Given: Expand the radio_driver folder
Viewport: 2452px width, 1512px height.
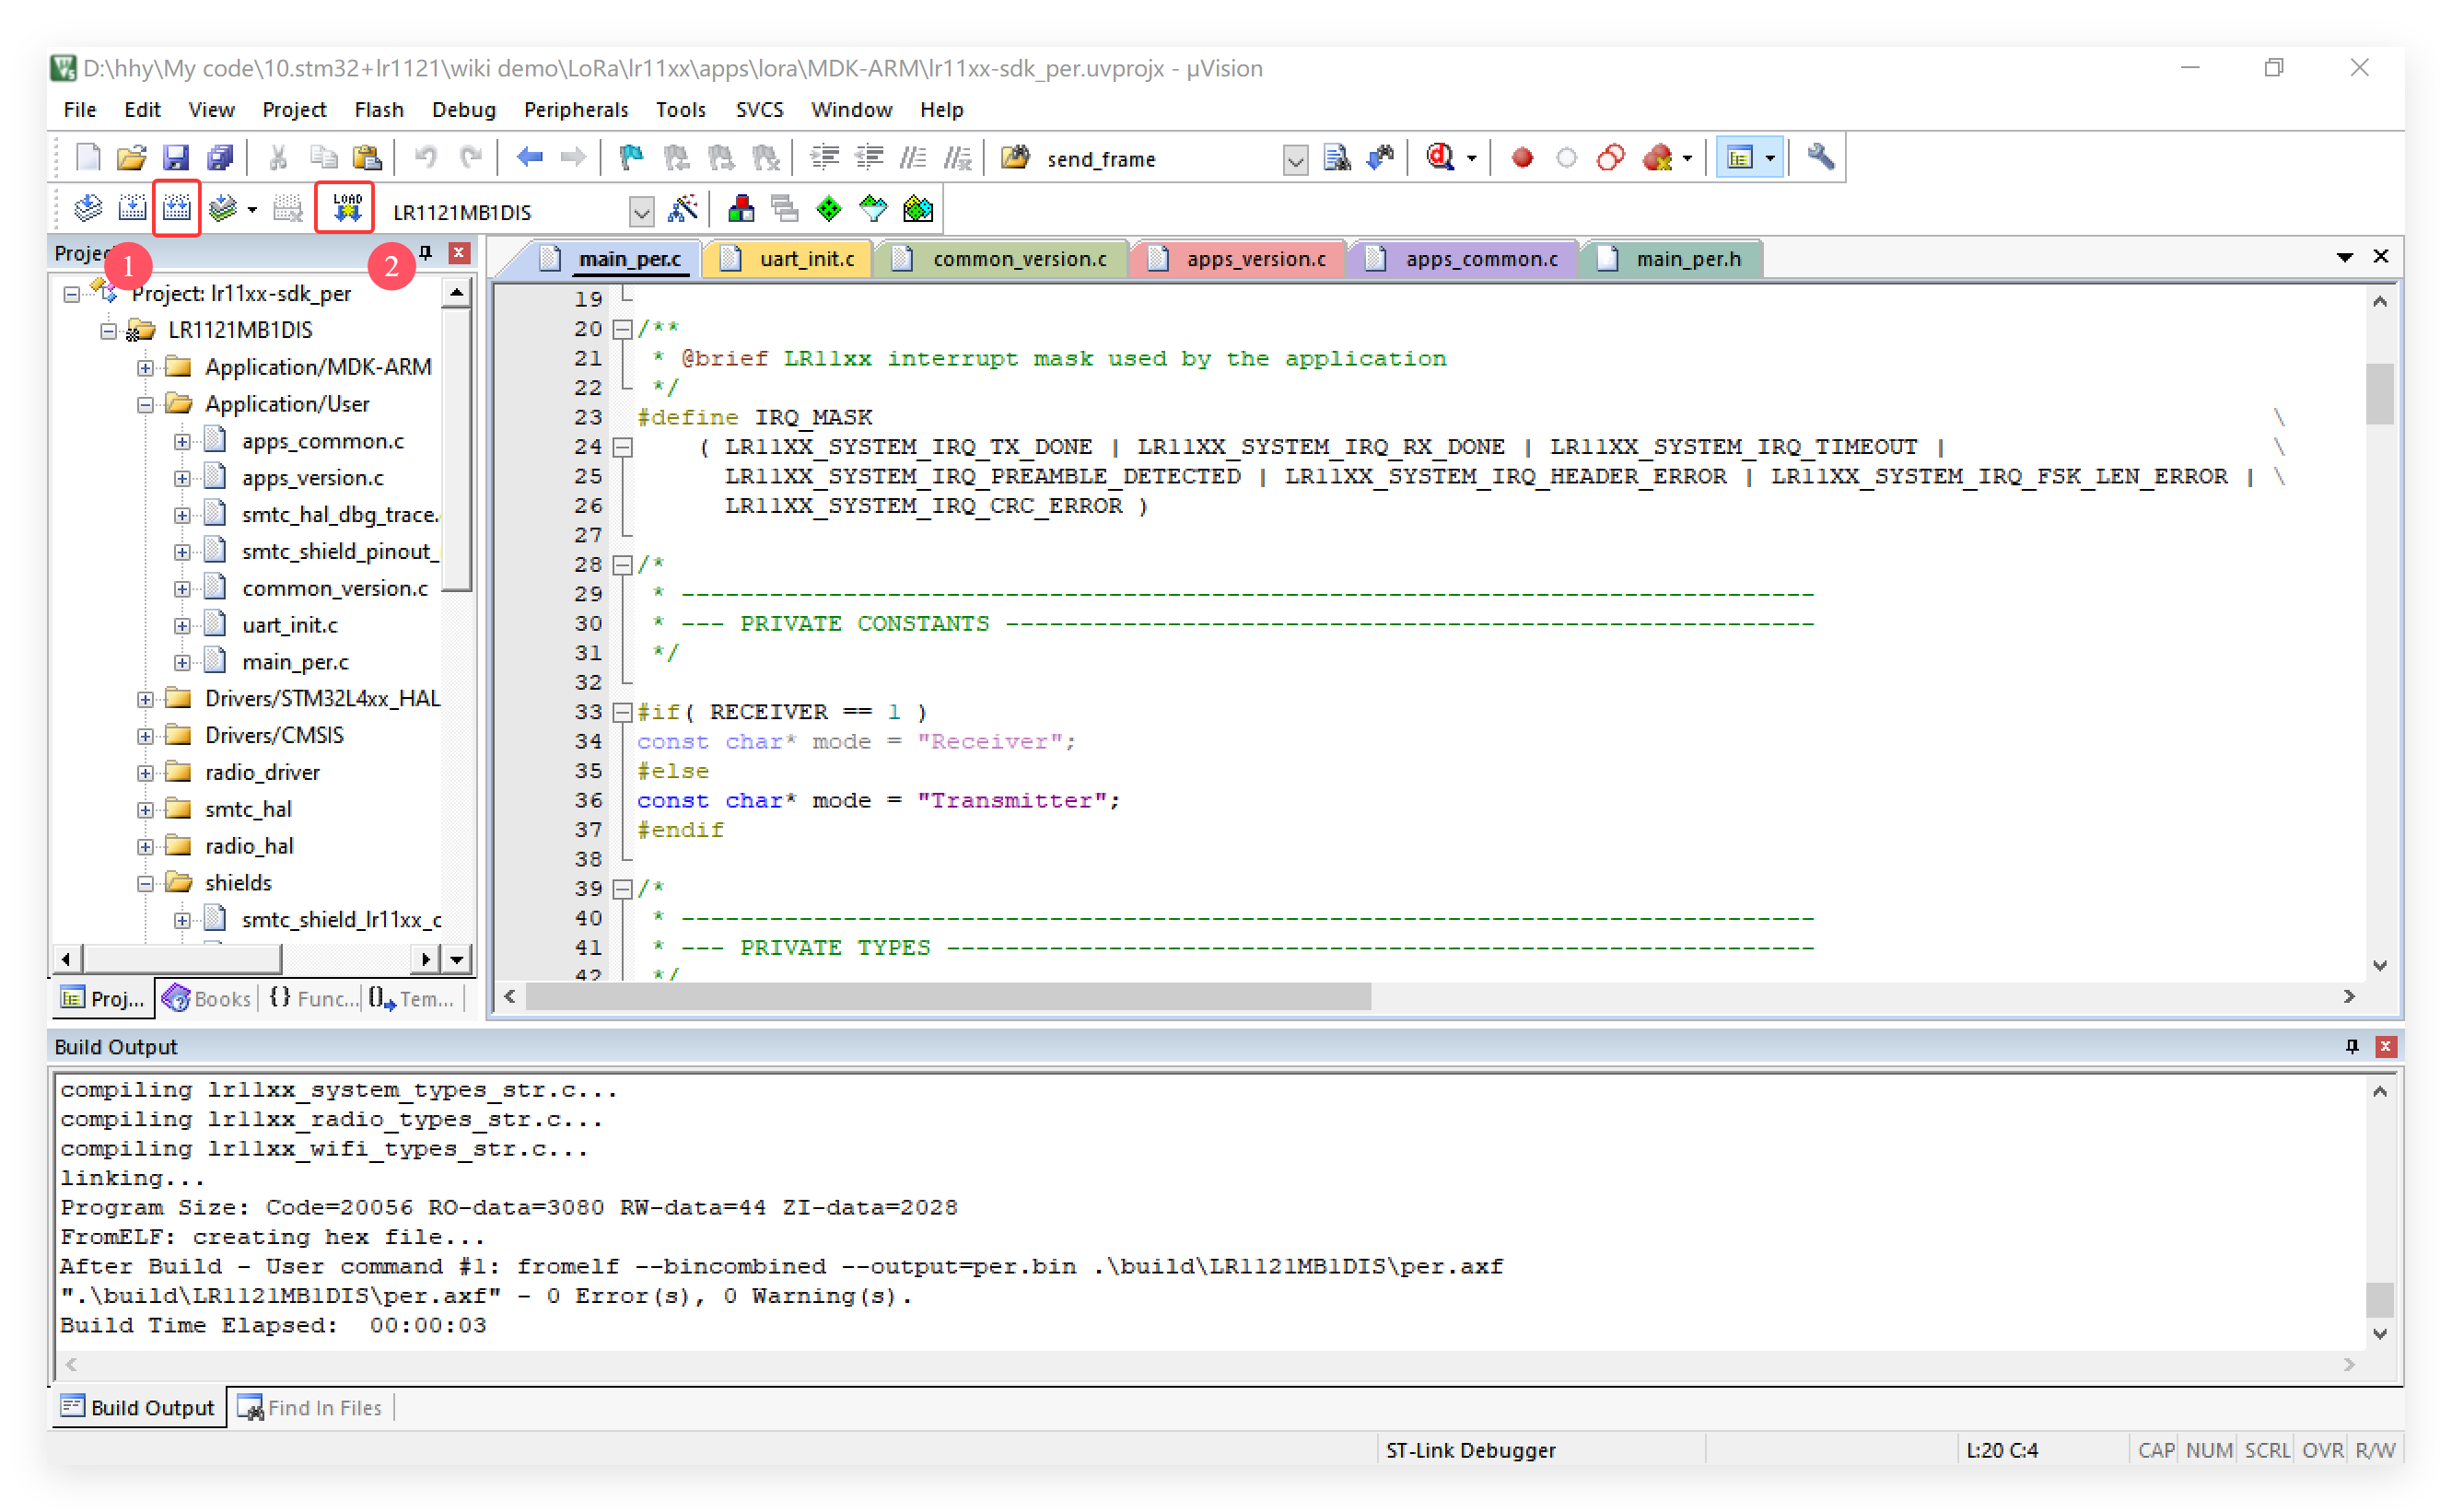Looking at the screenshot, I should pos(145,772).
